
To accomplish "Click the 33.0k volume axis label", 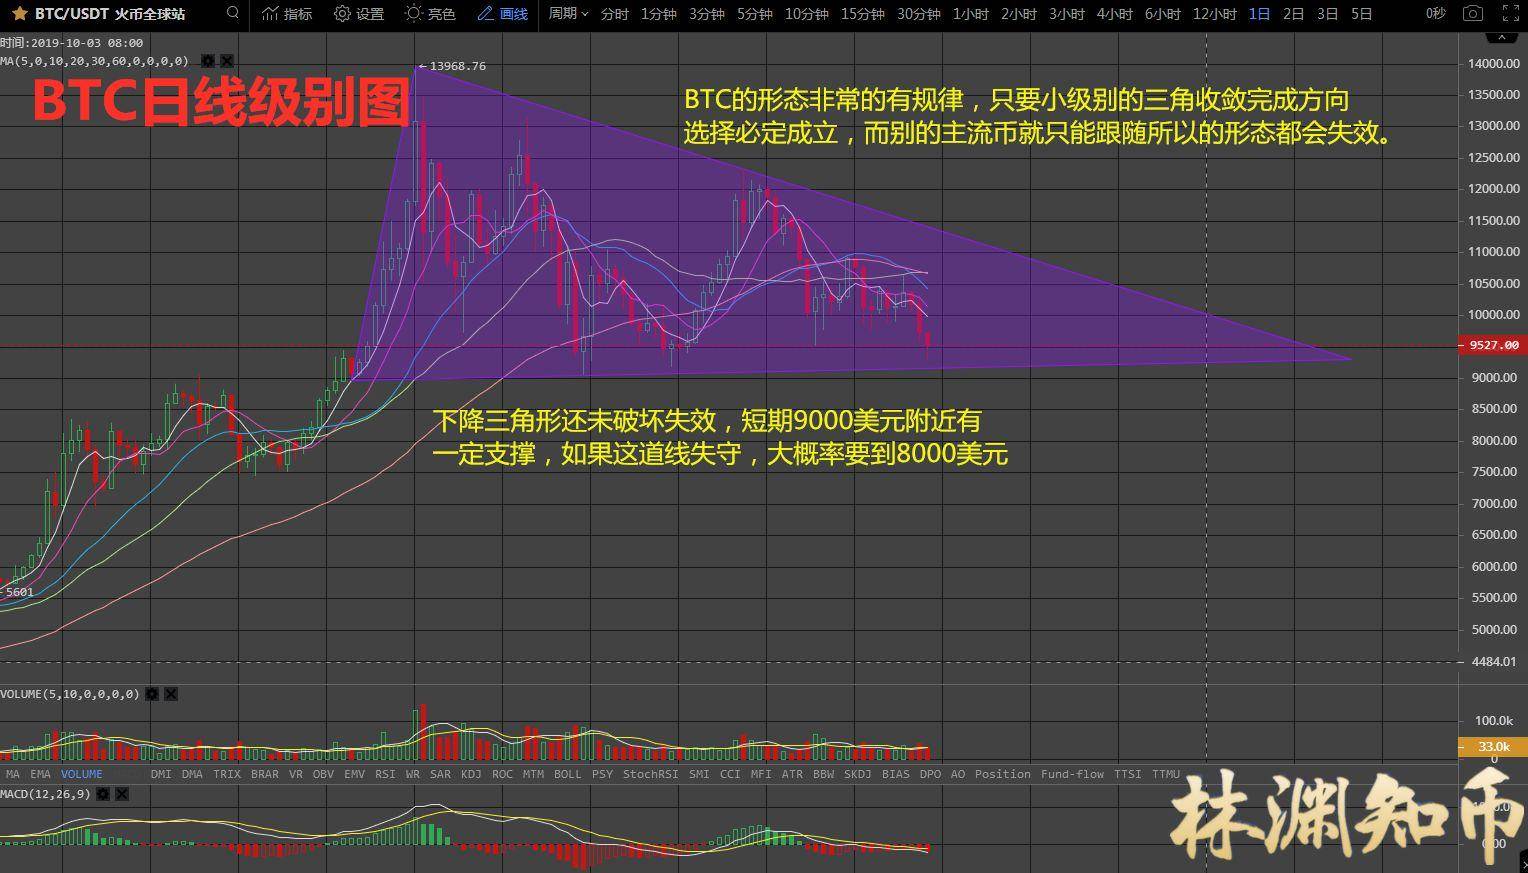I will click(1493, 746).
